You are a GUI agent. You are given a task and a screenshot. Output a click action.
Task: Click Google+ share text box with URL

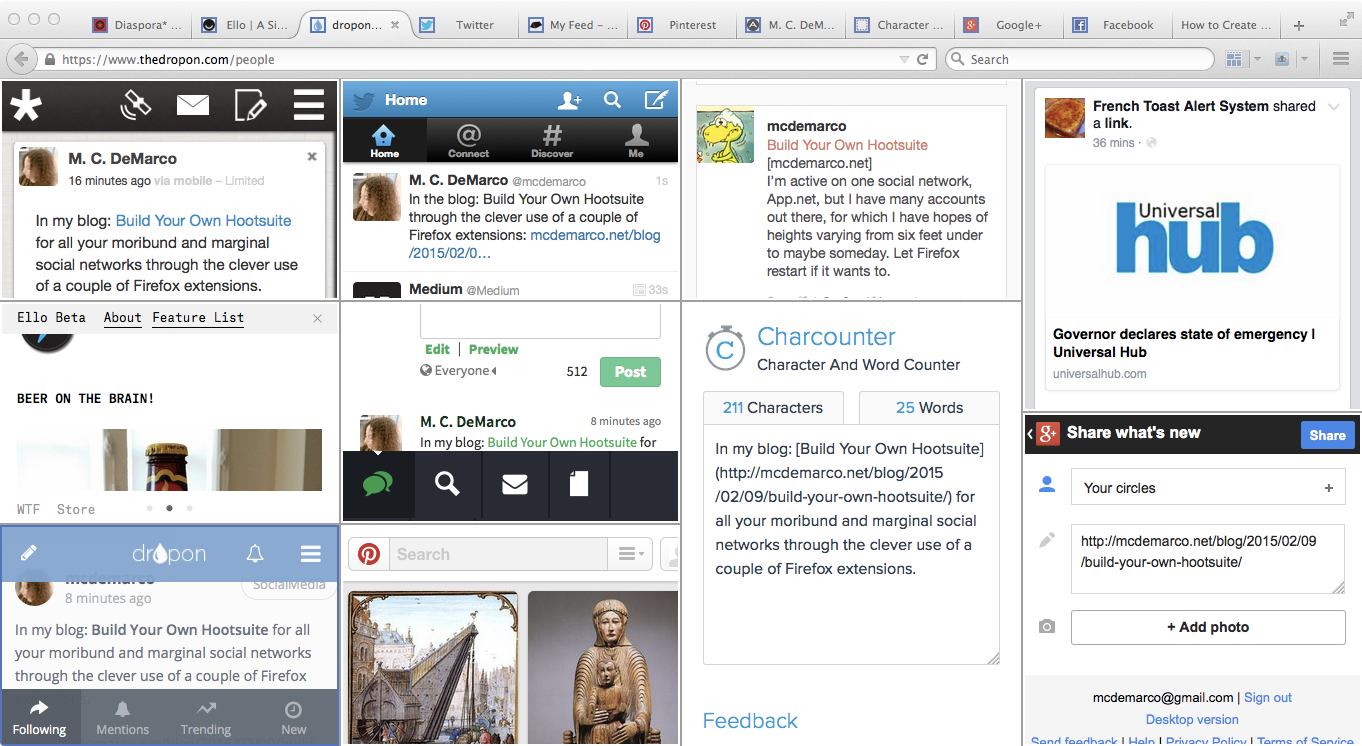1208,559
